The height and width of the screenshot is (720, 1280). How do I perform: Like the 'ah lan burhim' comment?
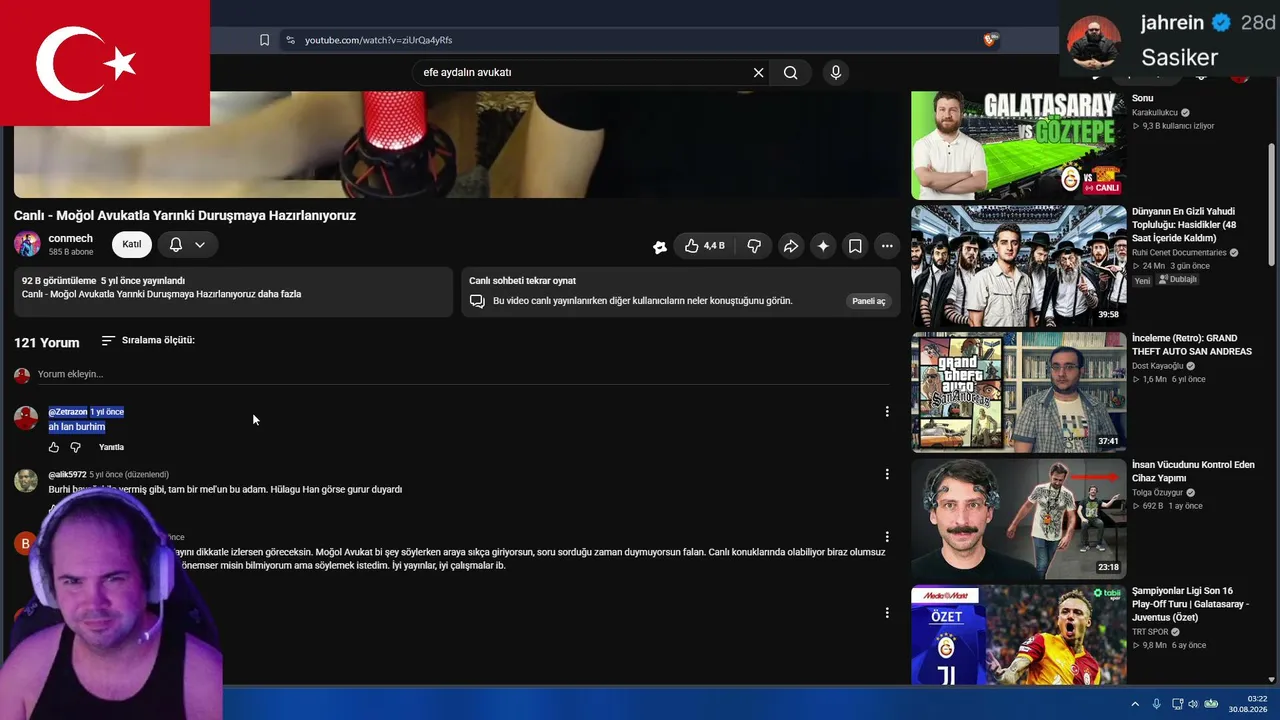pos(54,447)
